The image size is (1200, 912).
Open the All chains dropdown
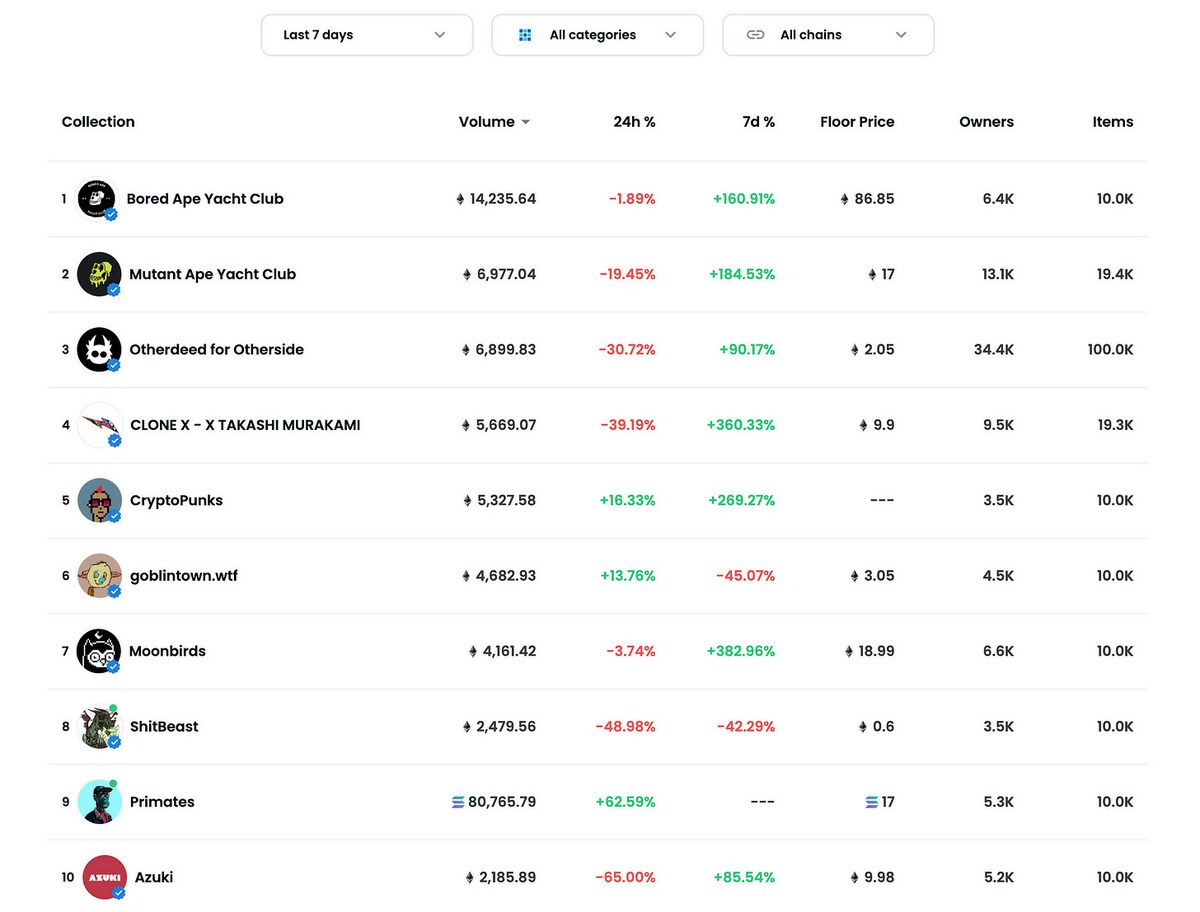(828, 35)
